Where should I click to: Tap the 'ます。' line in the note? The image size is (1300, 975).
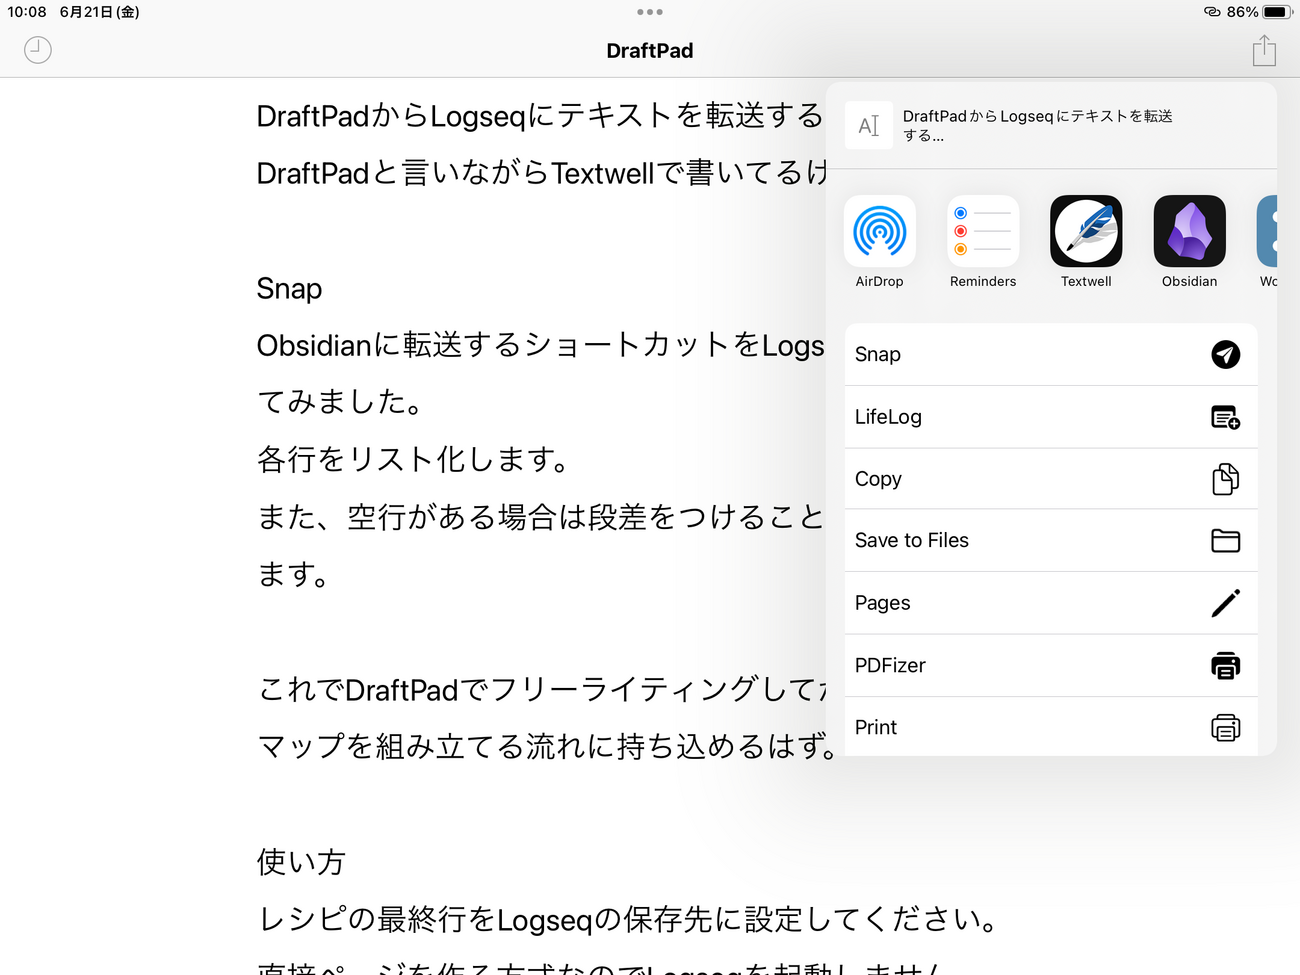click(294, 574)
